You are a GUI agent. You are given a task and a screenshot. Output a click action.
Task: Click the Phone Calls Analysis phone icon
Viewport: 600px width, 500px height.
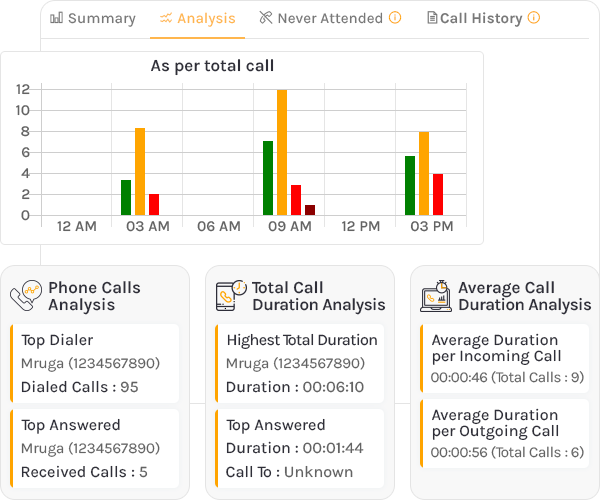pos(25,295)
